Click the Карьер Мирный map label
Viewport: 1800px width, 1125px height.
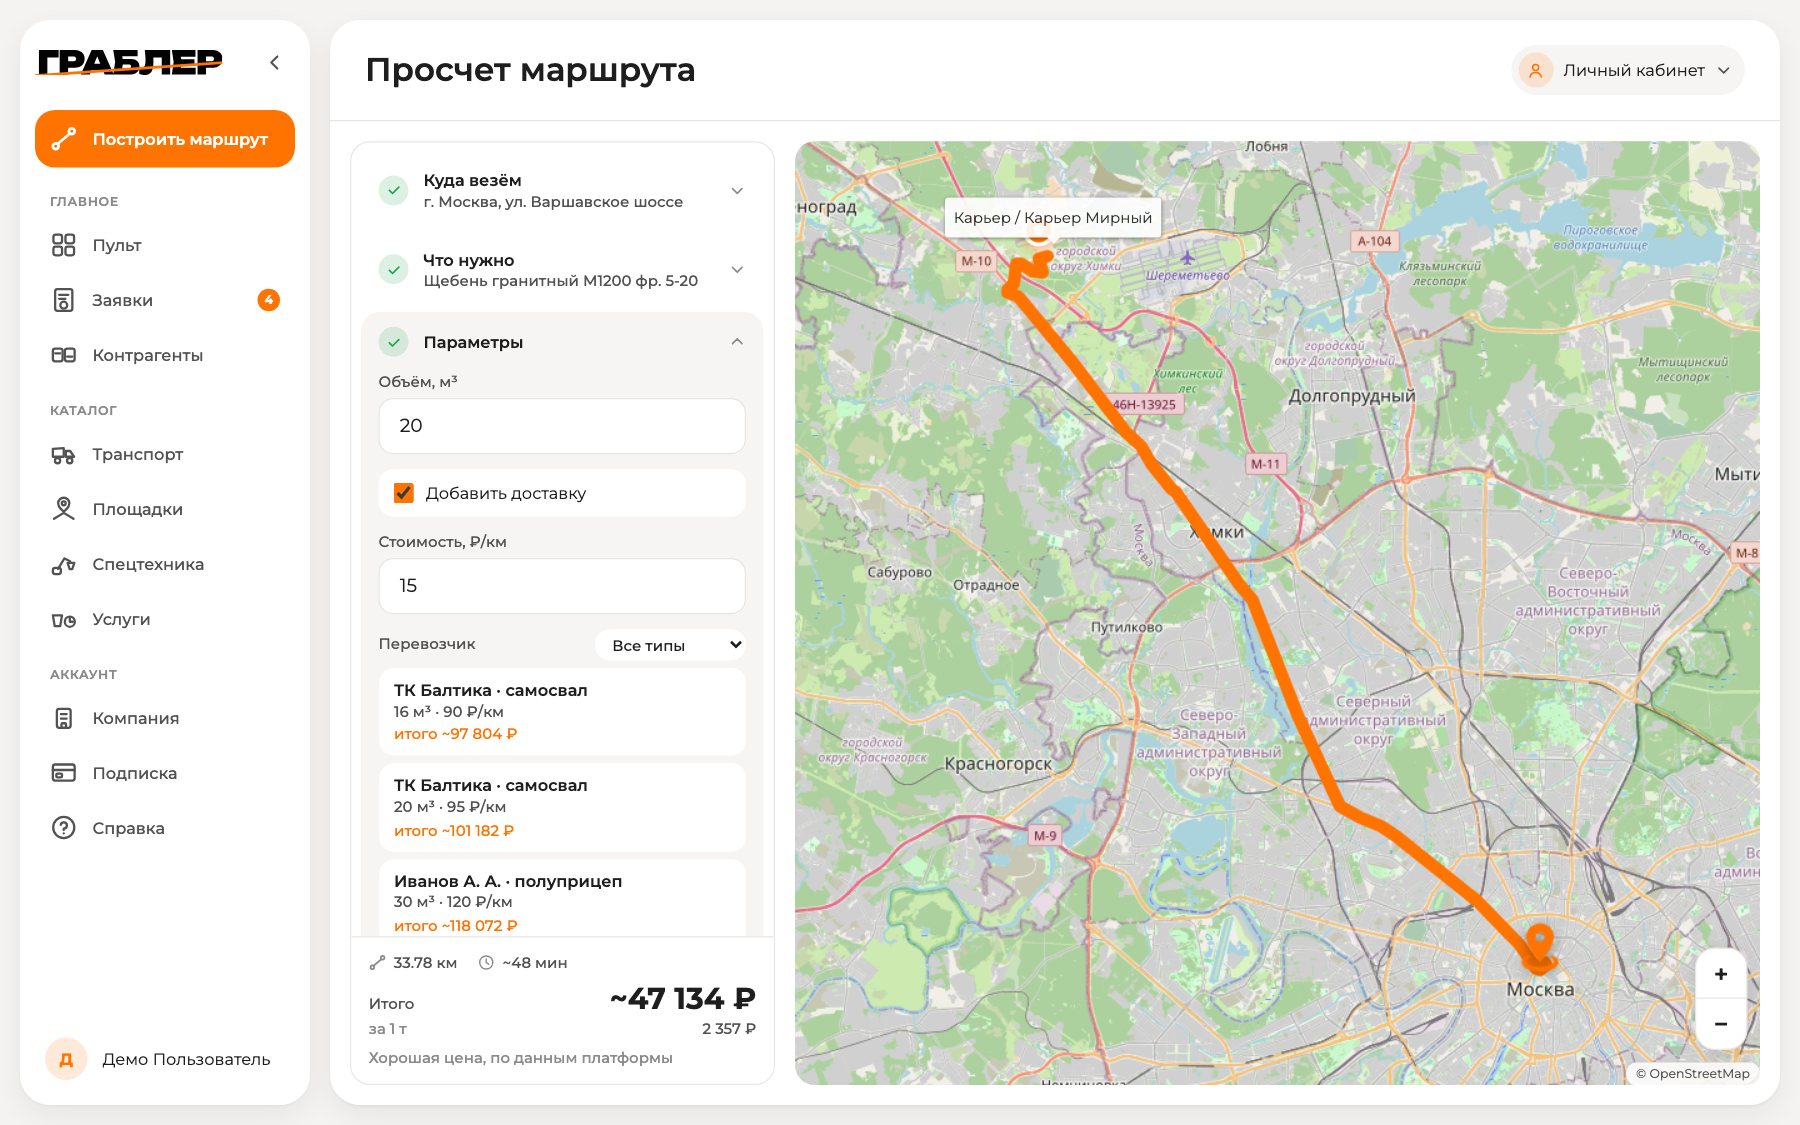[1053, 217]
